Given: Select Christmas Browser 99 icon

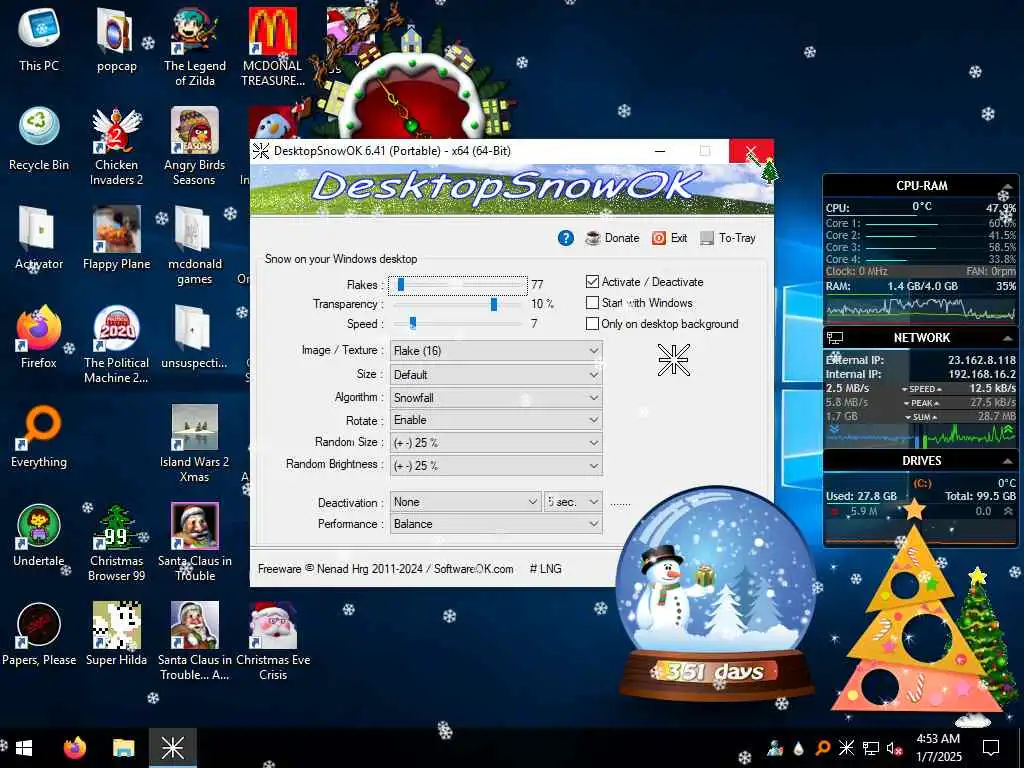Looking at the screenshot, I should tap(116, 543).
